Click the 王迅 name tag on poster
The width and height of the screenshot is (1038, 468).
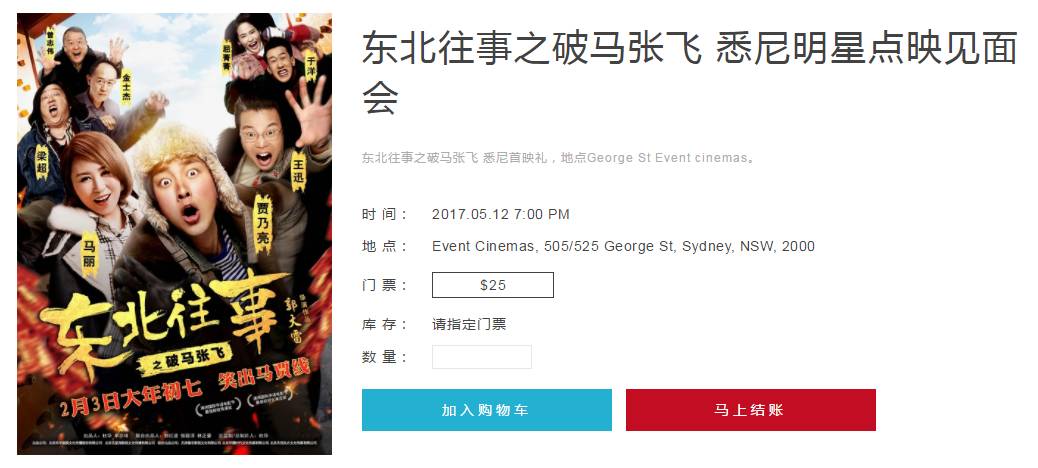[x=299, y=171]
